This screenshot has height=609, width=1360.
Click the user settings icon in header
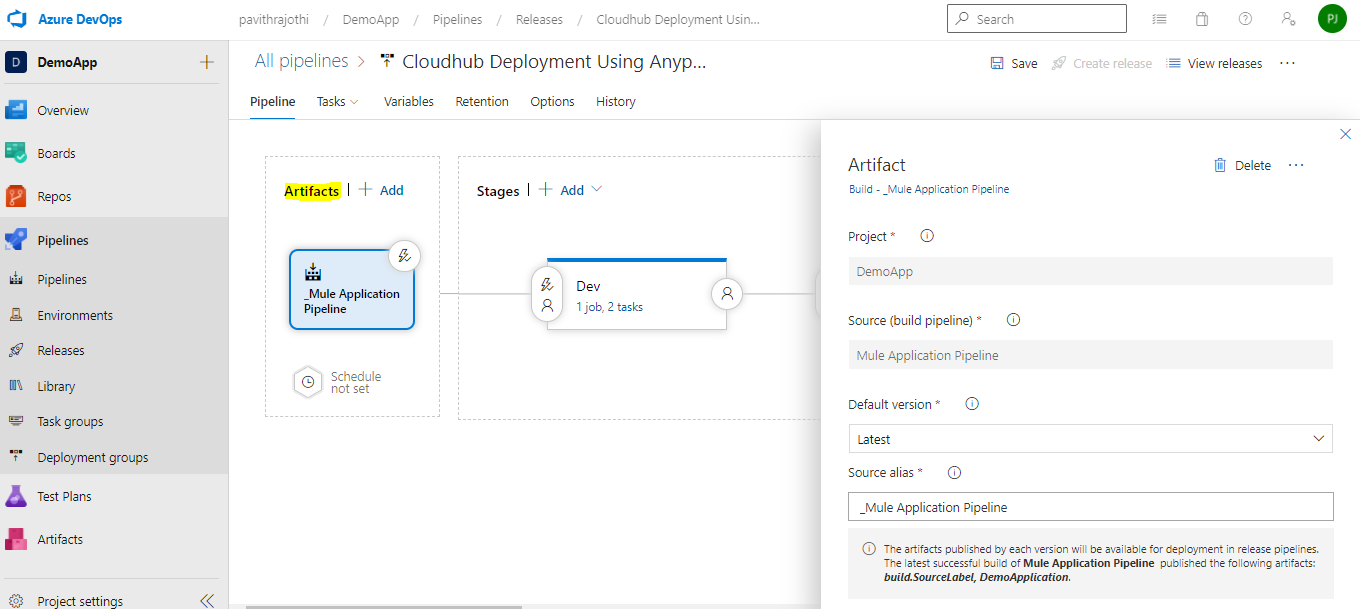click(1288, 19)
